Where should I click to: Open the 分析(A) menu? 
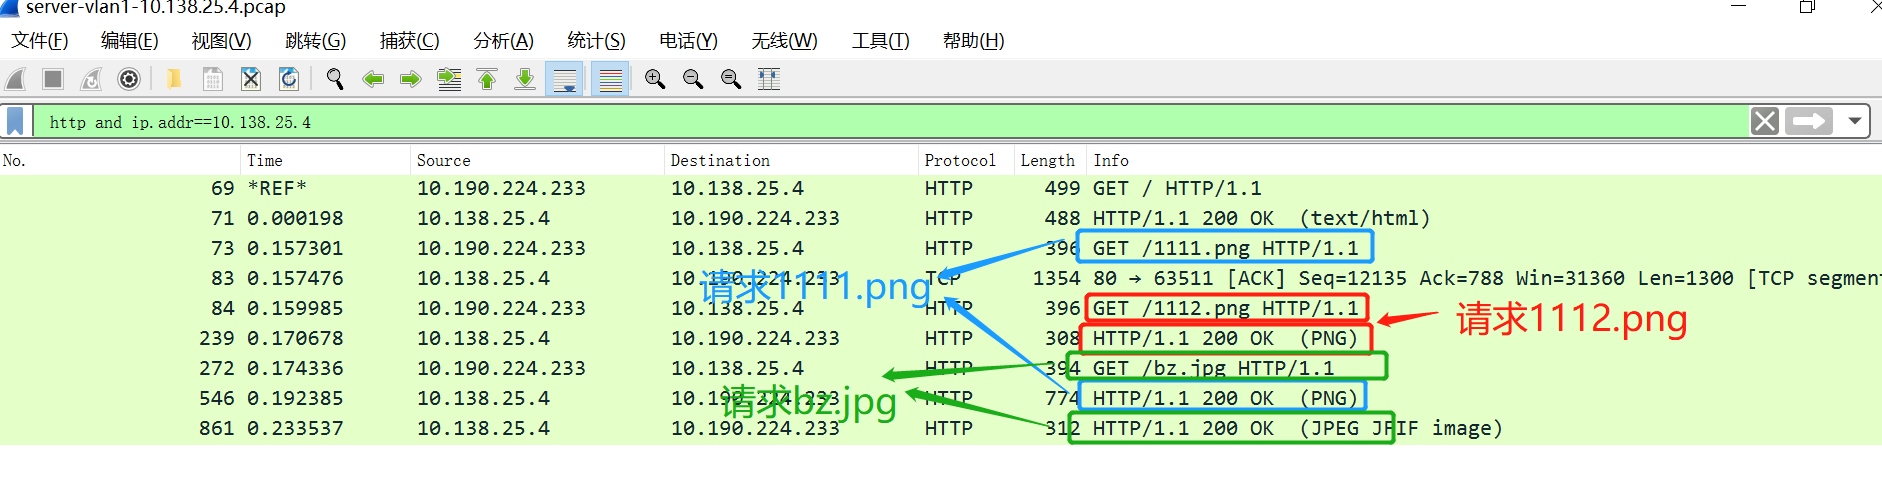503,41
